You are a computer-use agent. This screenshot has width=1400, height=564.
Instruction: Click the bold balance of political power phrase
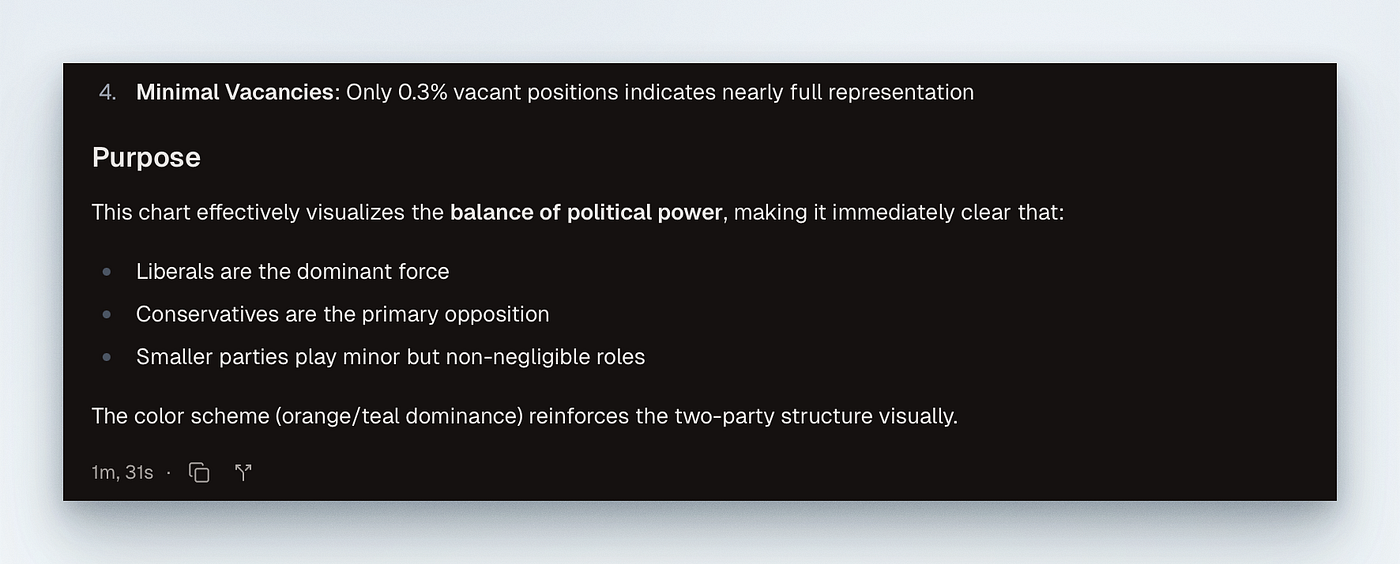[586, 213]
